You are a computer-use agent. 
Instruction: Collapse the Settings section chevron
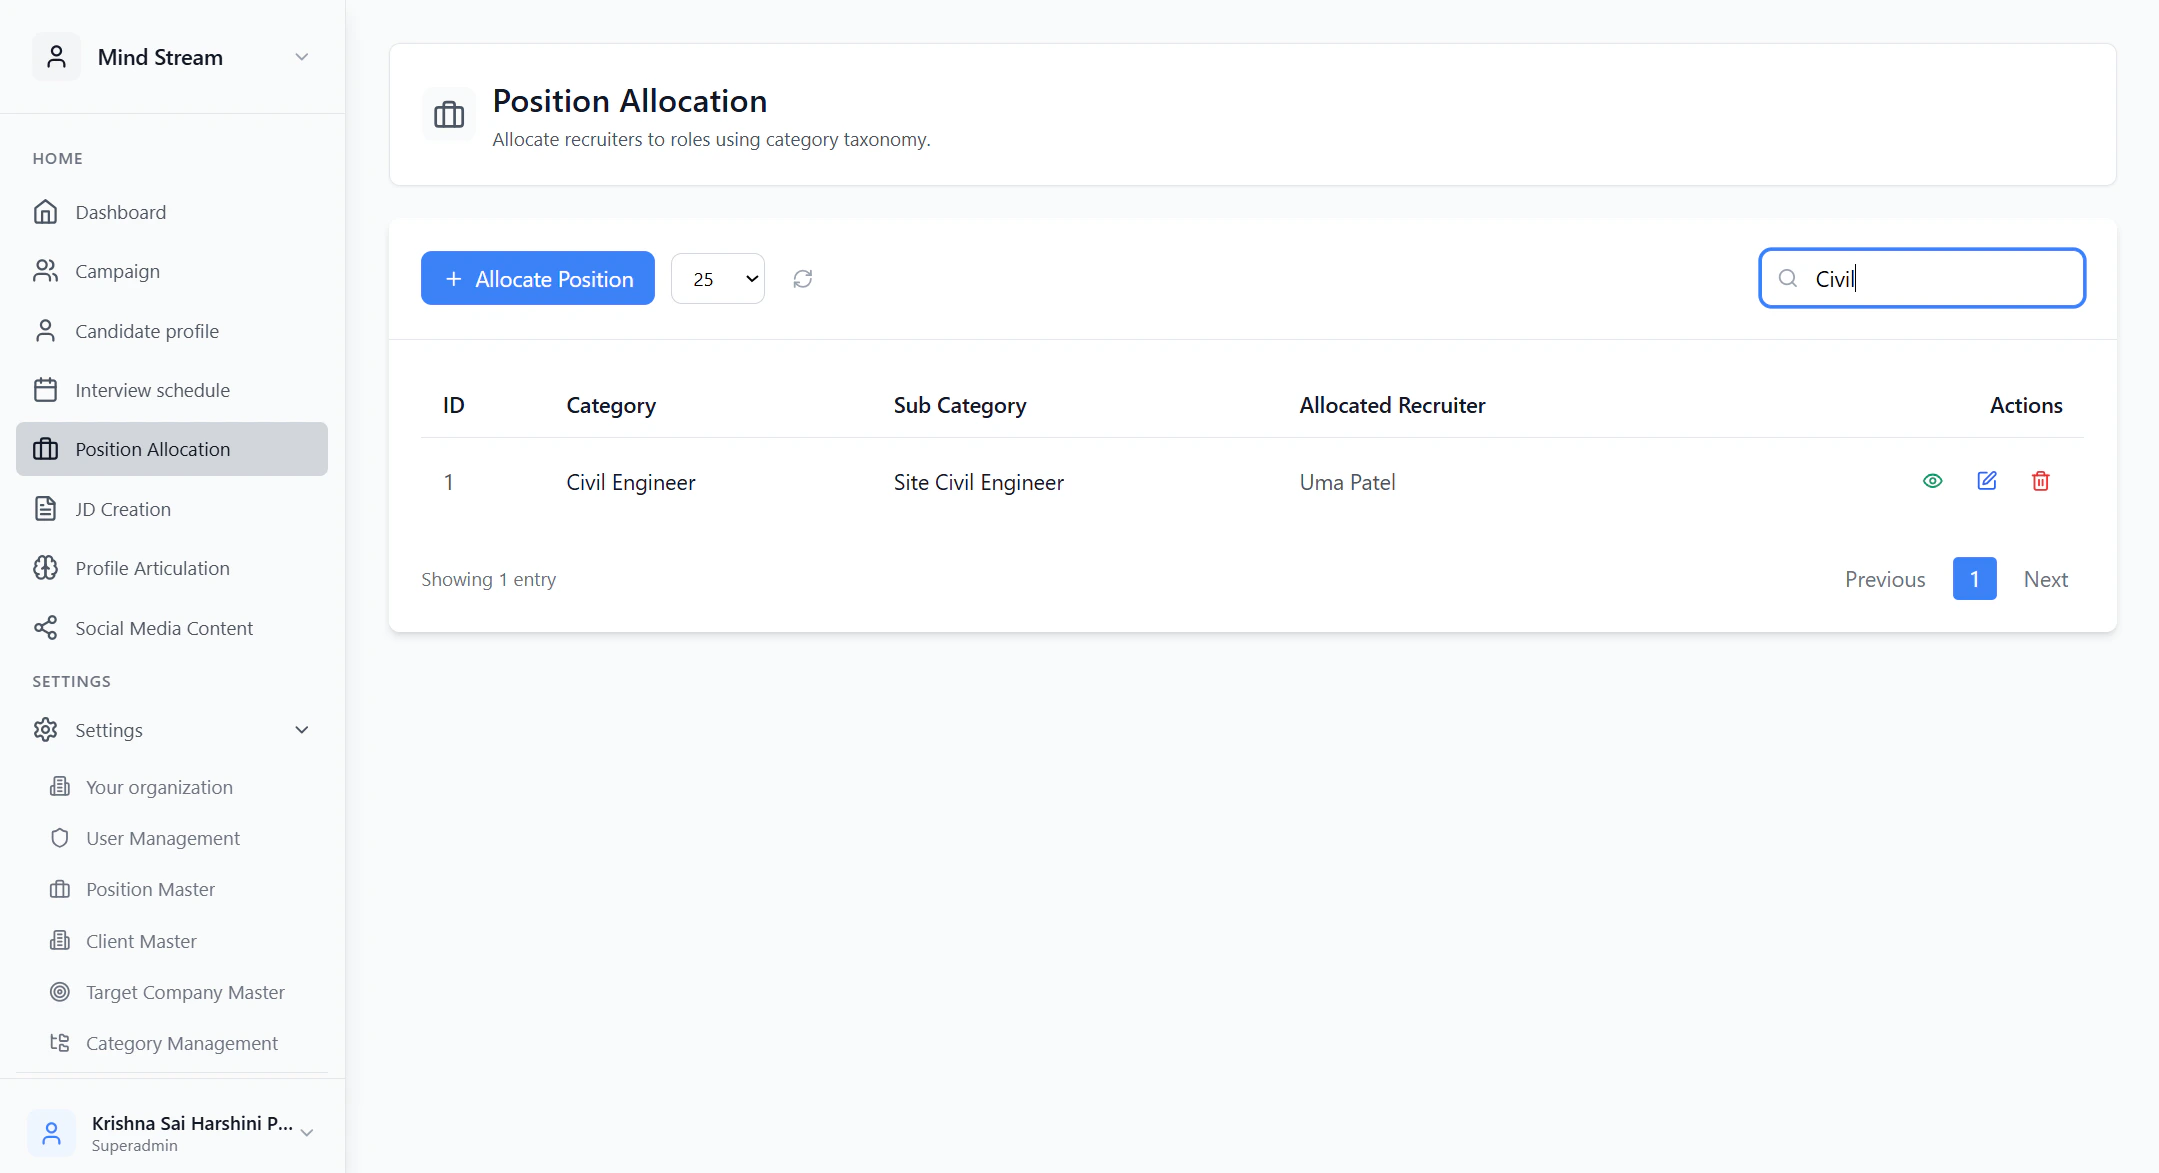click(301, 730)
